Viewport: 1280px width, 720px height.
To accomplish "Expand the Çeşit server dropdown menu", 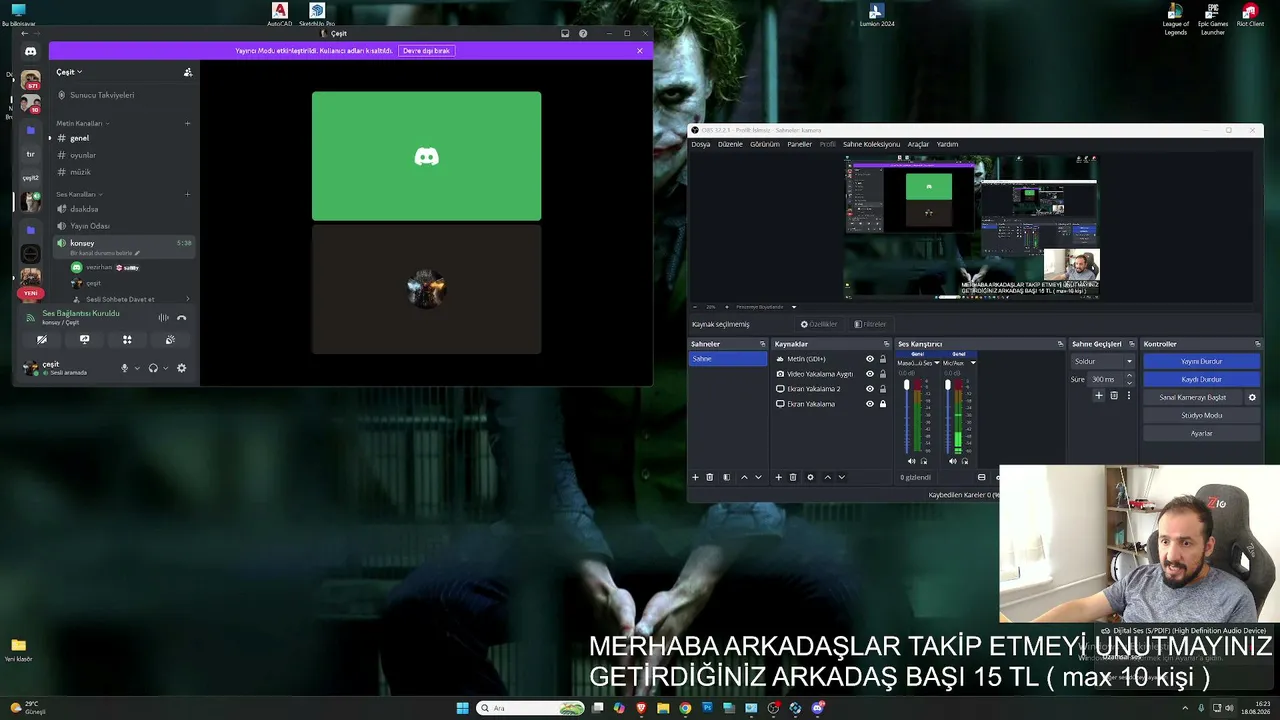I will [69, 72].
